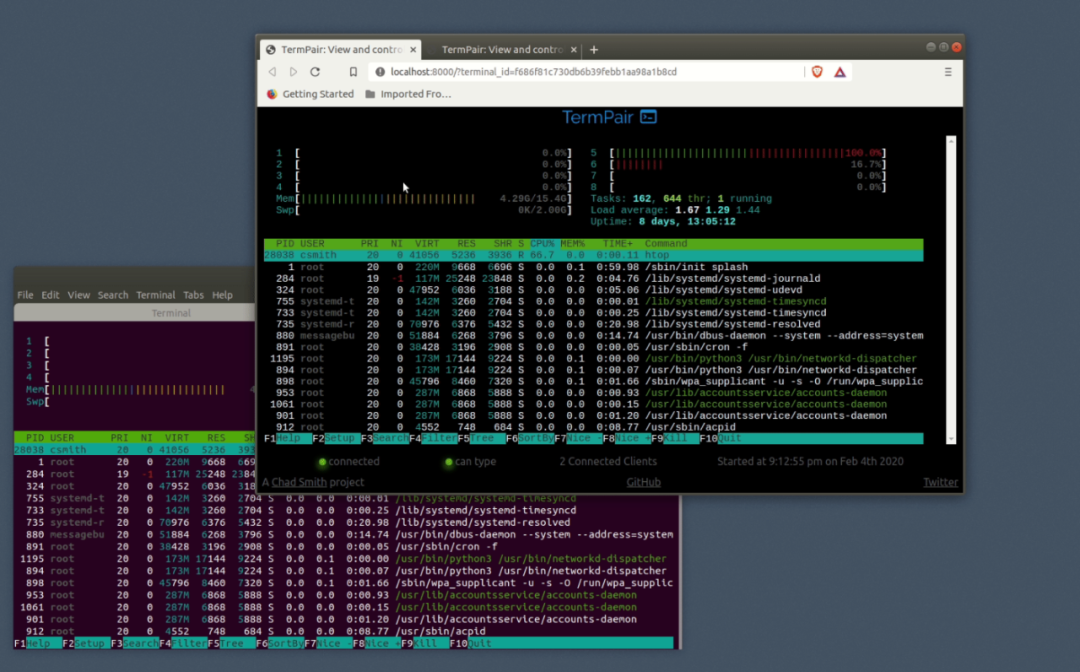Select the htop process row 28038 in browser
1080x672 pixels.
point(593,255)
